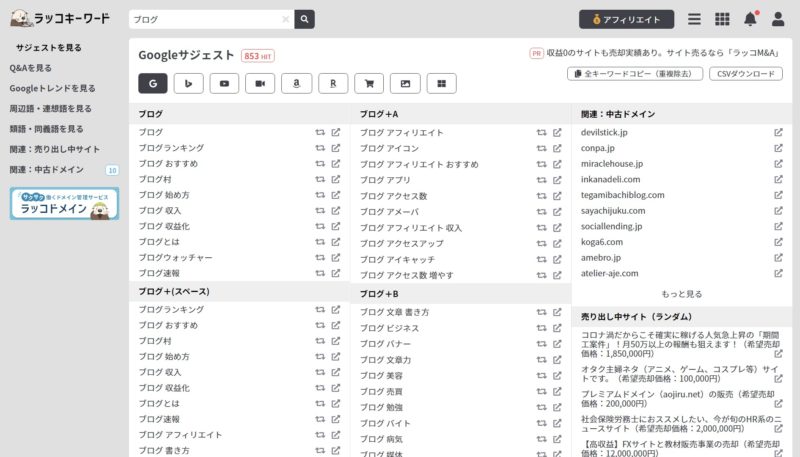Re-search icon for ブログ ビジネス

click(541, 328)
